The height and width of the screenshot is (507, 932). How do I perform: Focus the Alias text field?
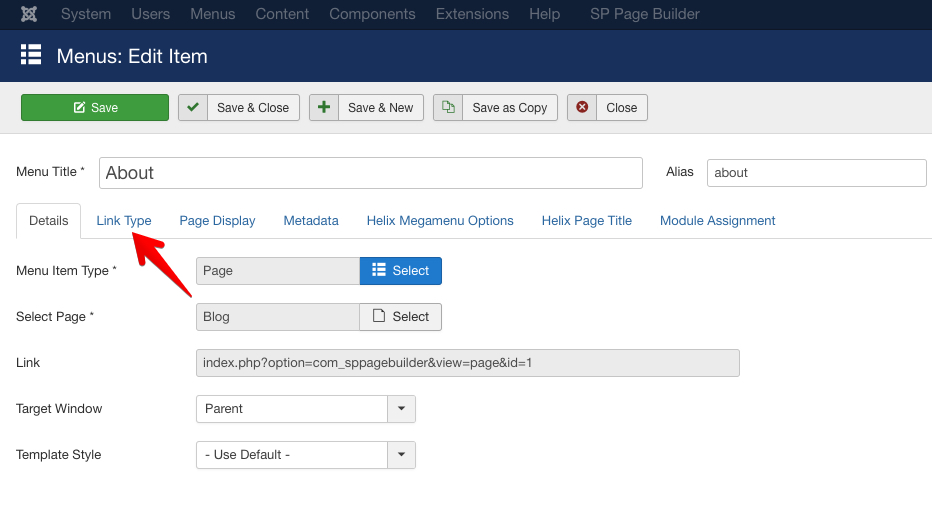point(816,173)
